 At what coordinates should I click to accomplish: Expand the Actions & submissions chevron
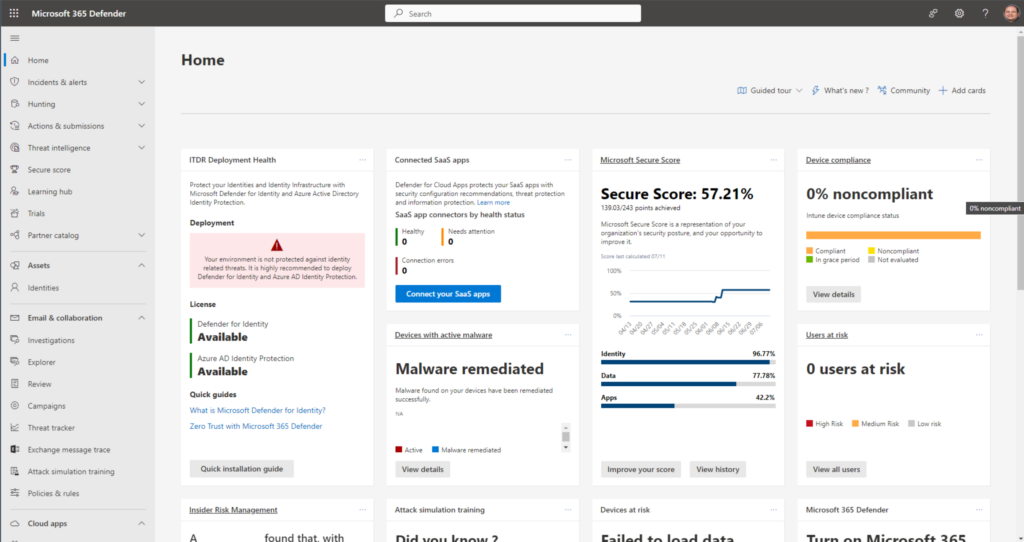coord(142,125)
